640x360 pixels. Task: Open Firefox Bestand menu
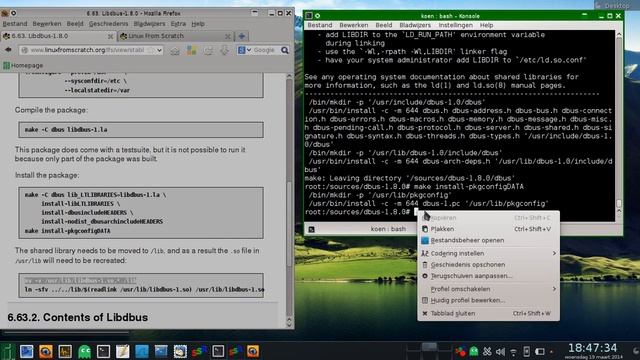tap(15, 24)
